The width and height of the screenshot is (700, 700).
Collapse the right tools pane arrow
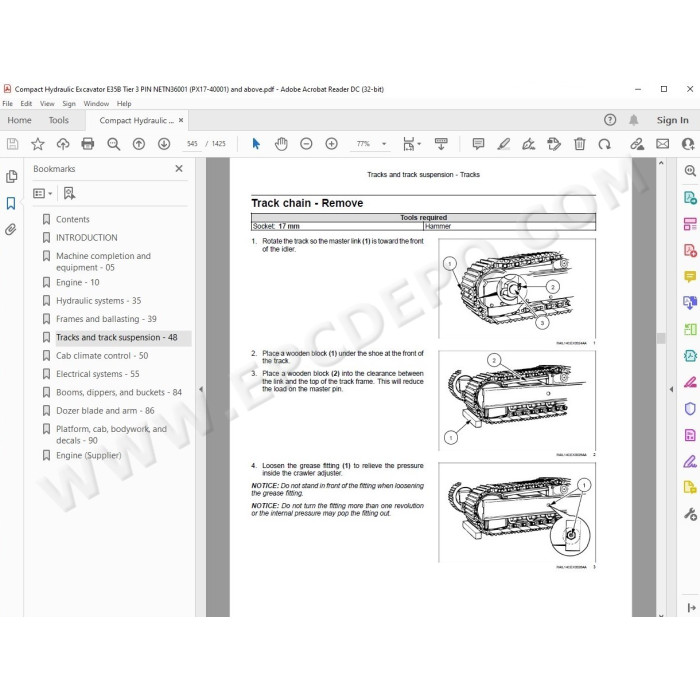671,389
